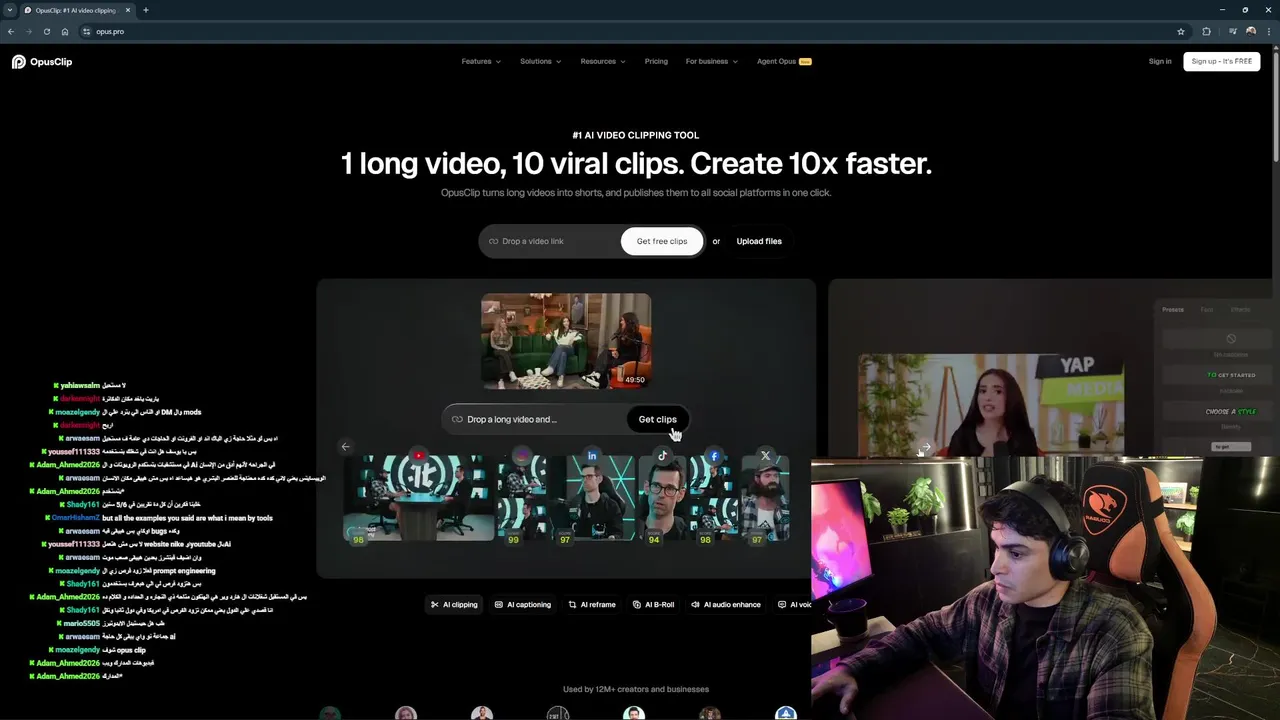Expand the For business menu
This screenshot has height=720, width=1280.
click(x=711, y=61)
